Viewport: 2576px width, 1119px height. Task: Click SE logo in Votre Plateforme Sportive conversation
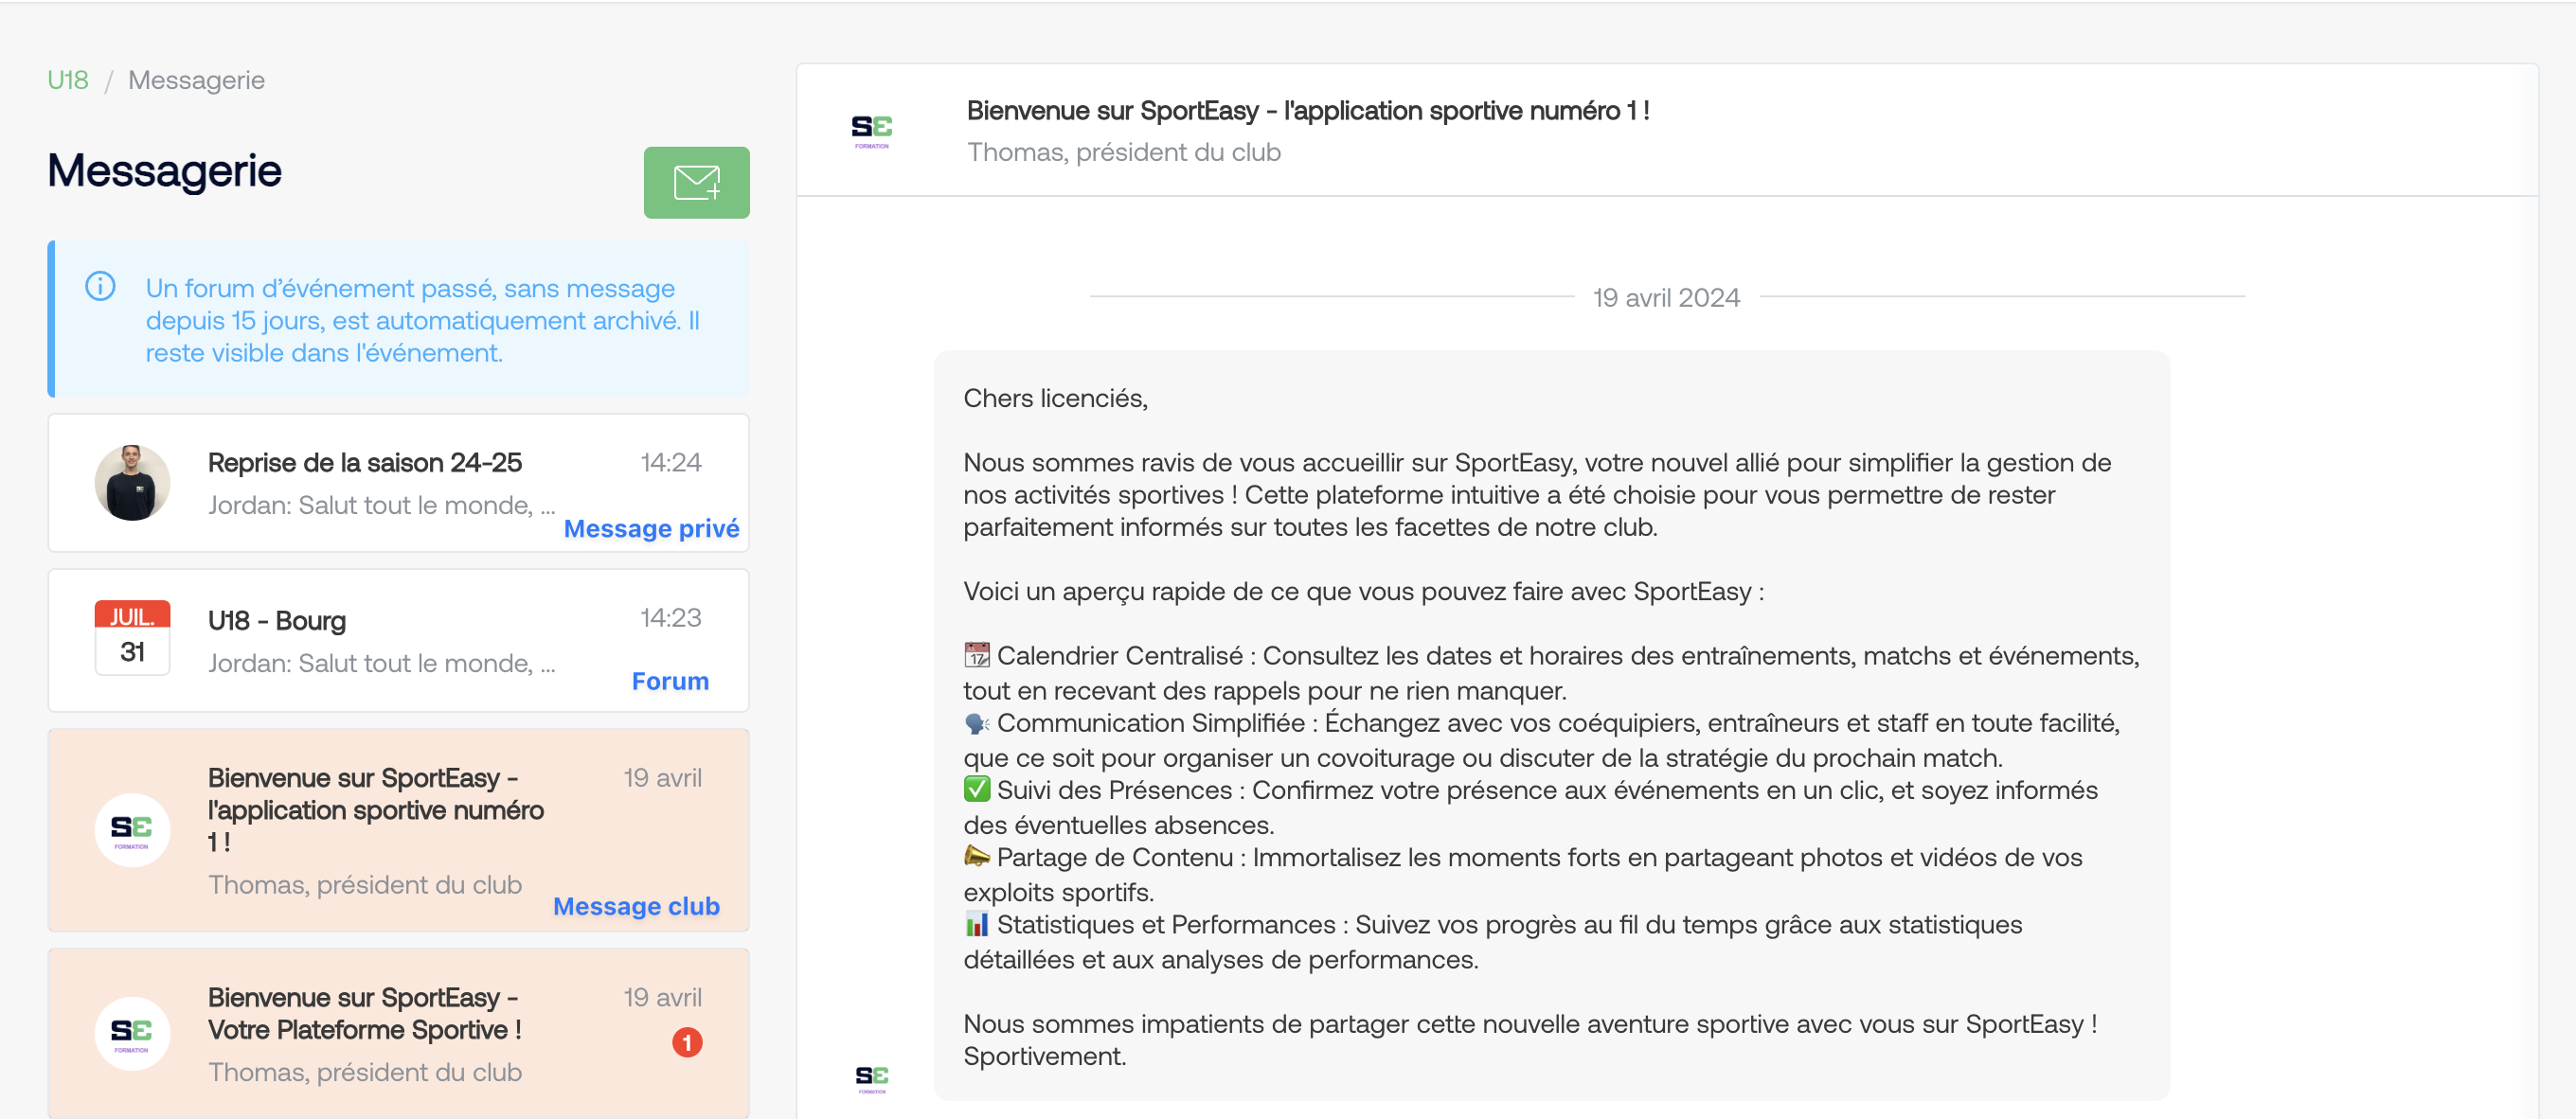coord(132,1033)
